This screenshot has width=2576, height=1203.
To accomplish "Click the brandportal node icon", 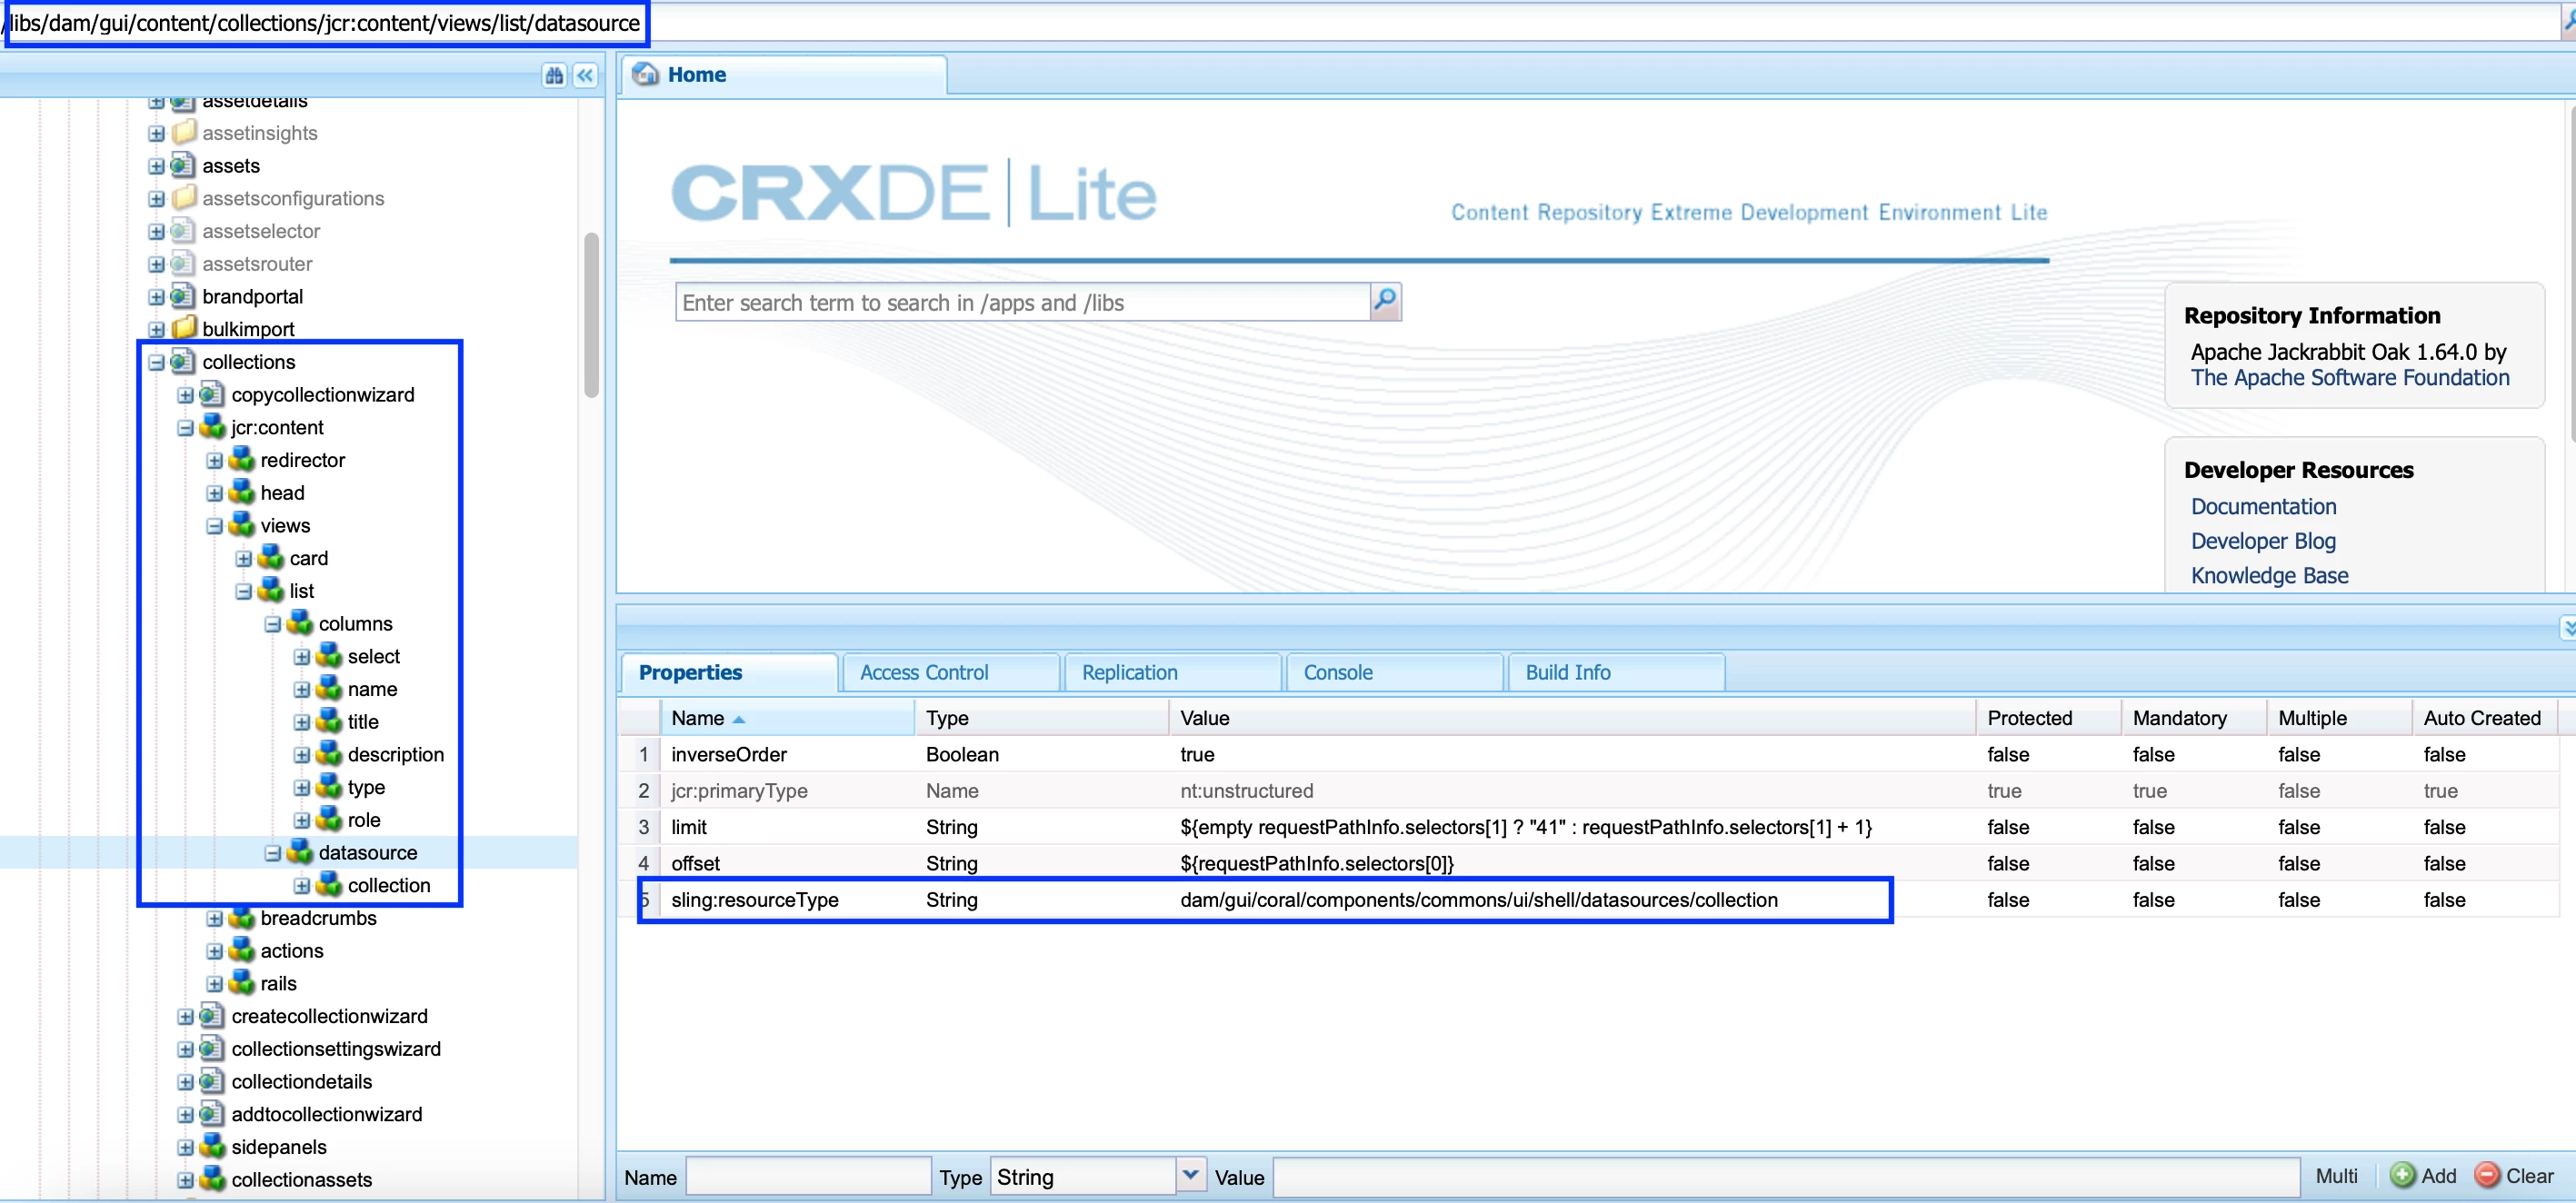I will pyautogui.click(x=182, y=297).
